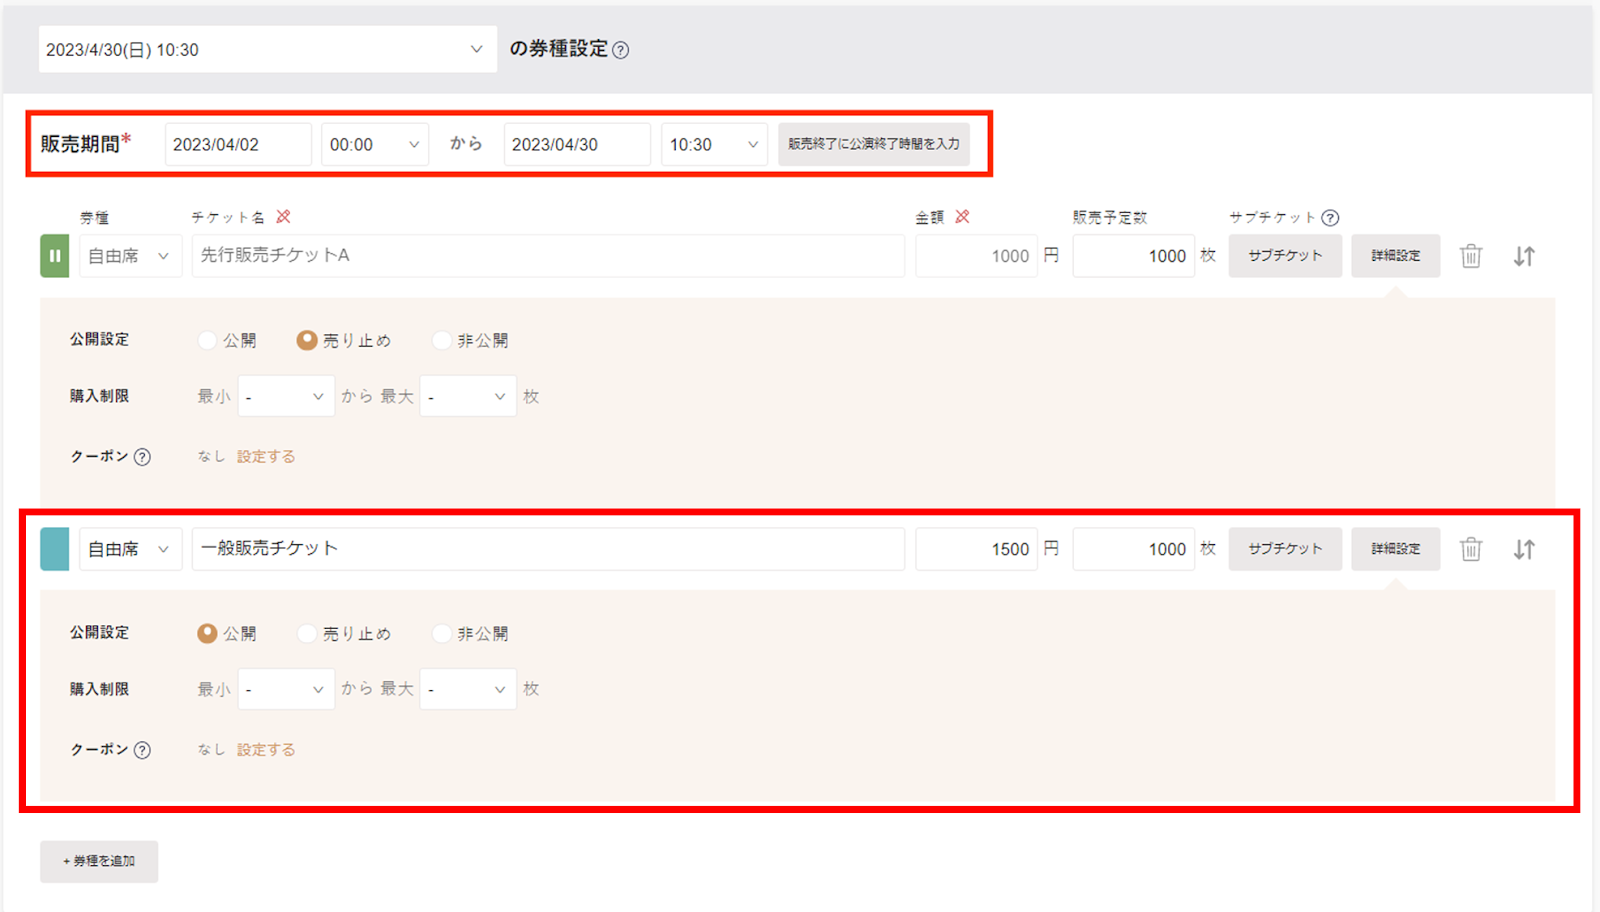The image size is (1600, 912).
Task: Click the scissors icon next to 金額
Action: 963,215
